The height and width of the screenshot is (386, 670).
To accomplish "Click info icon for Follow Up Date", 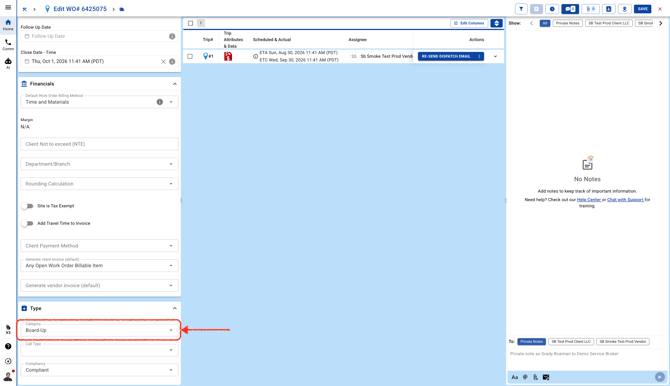I will (x=172, y=36).
